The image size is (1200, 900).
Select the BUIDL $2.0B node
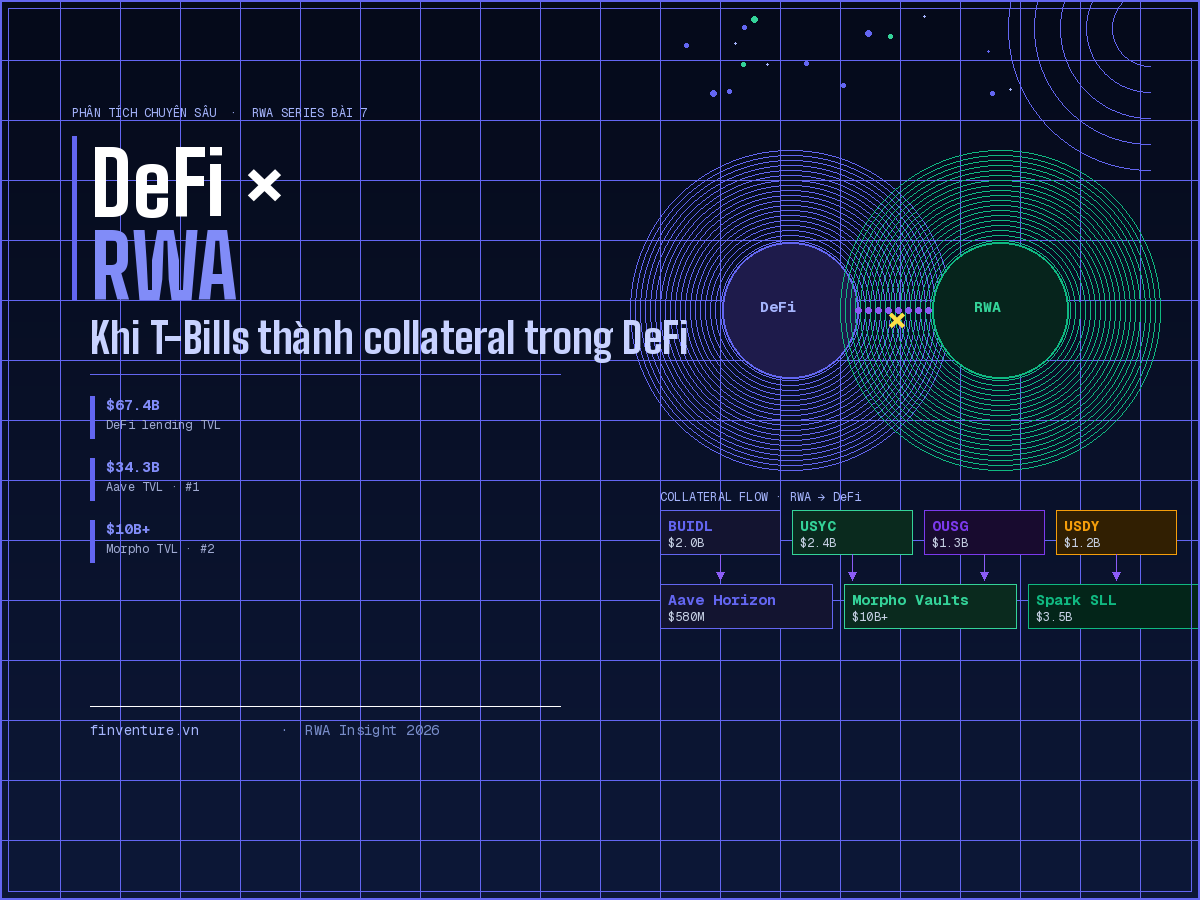click(720, 532)
